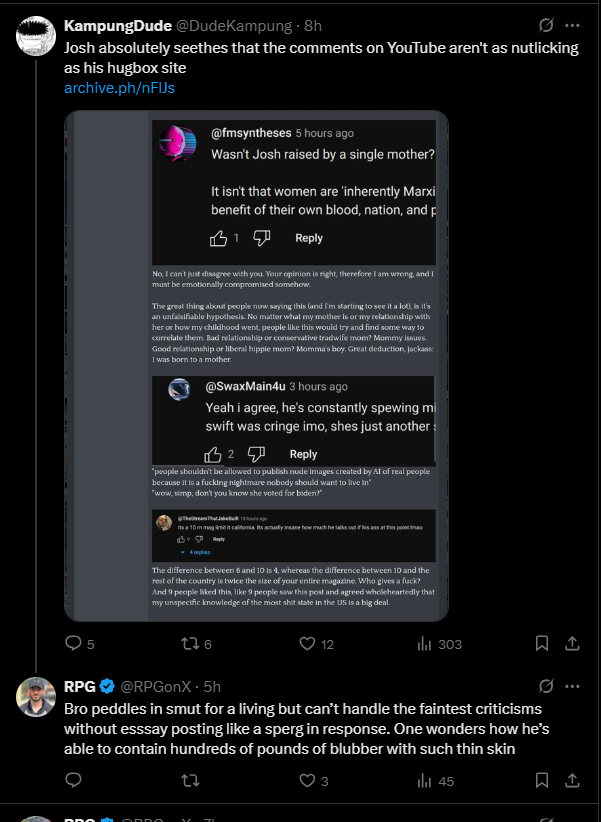Image resolution: width=601 pixels, height=822 pixels.
Task: Repost KampungDude's tweet
Action: click(187, 644)
